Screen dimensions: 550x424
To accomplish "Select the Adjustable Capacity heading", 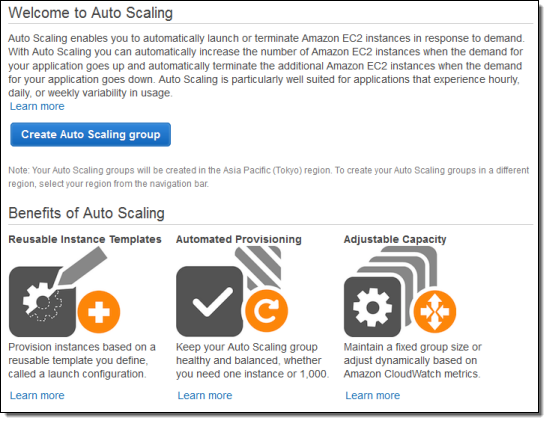I will pyautogui.click(x=395, y=239).
